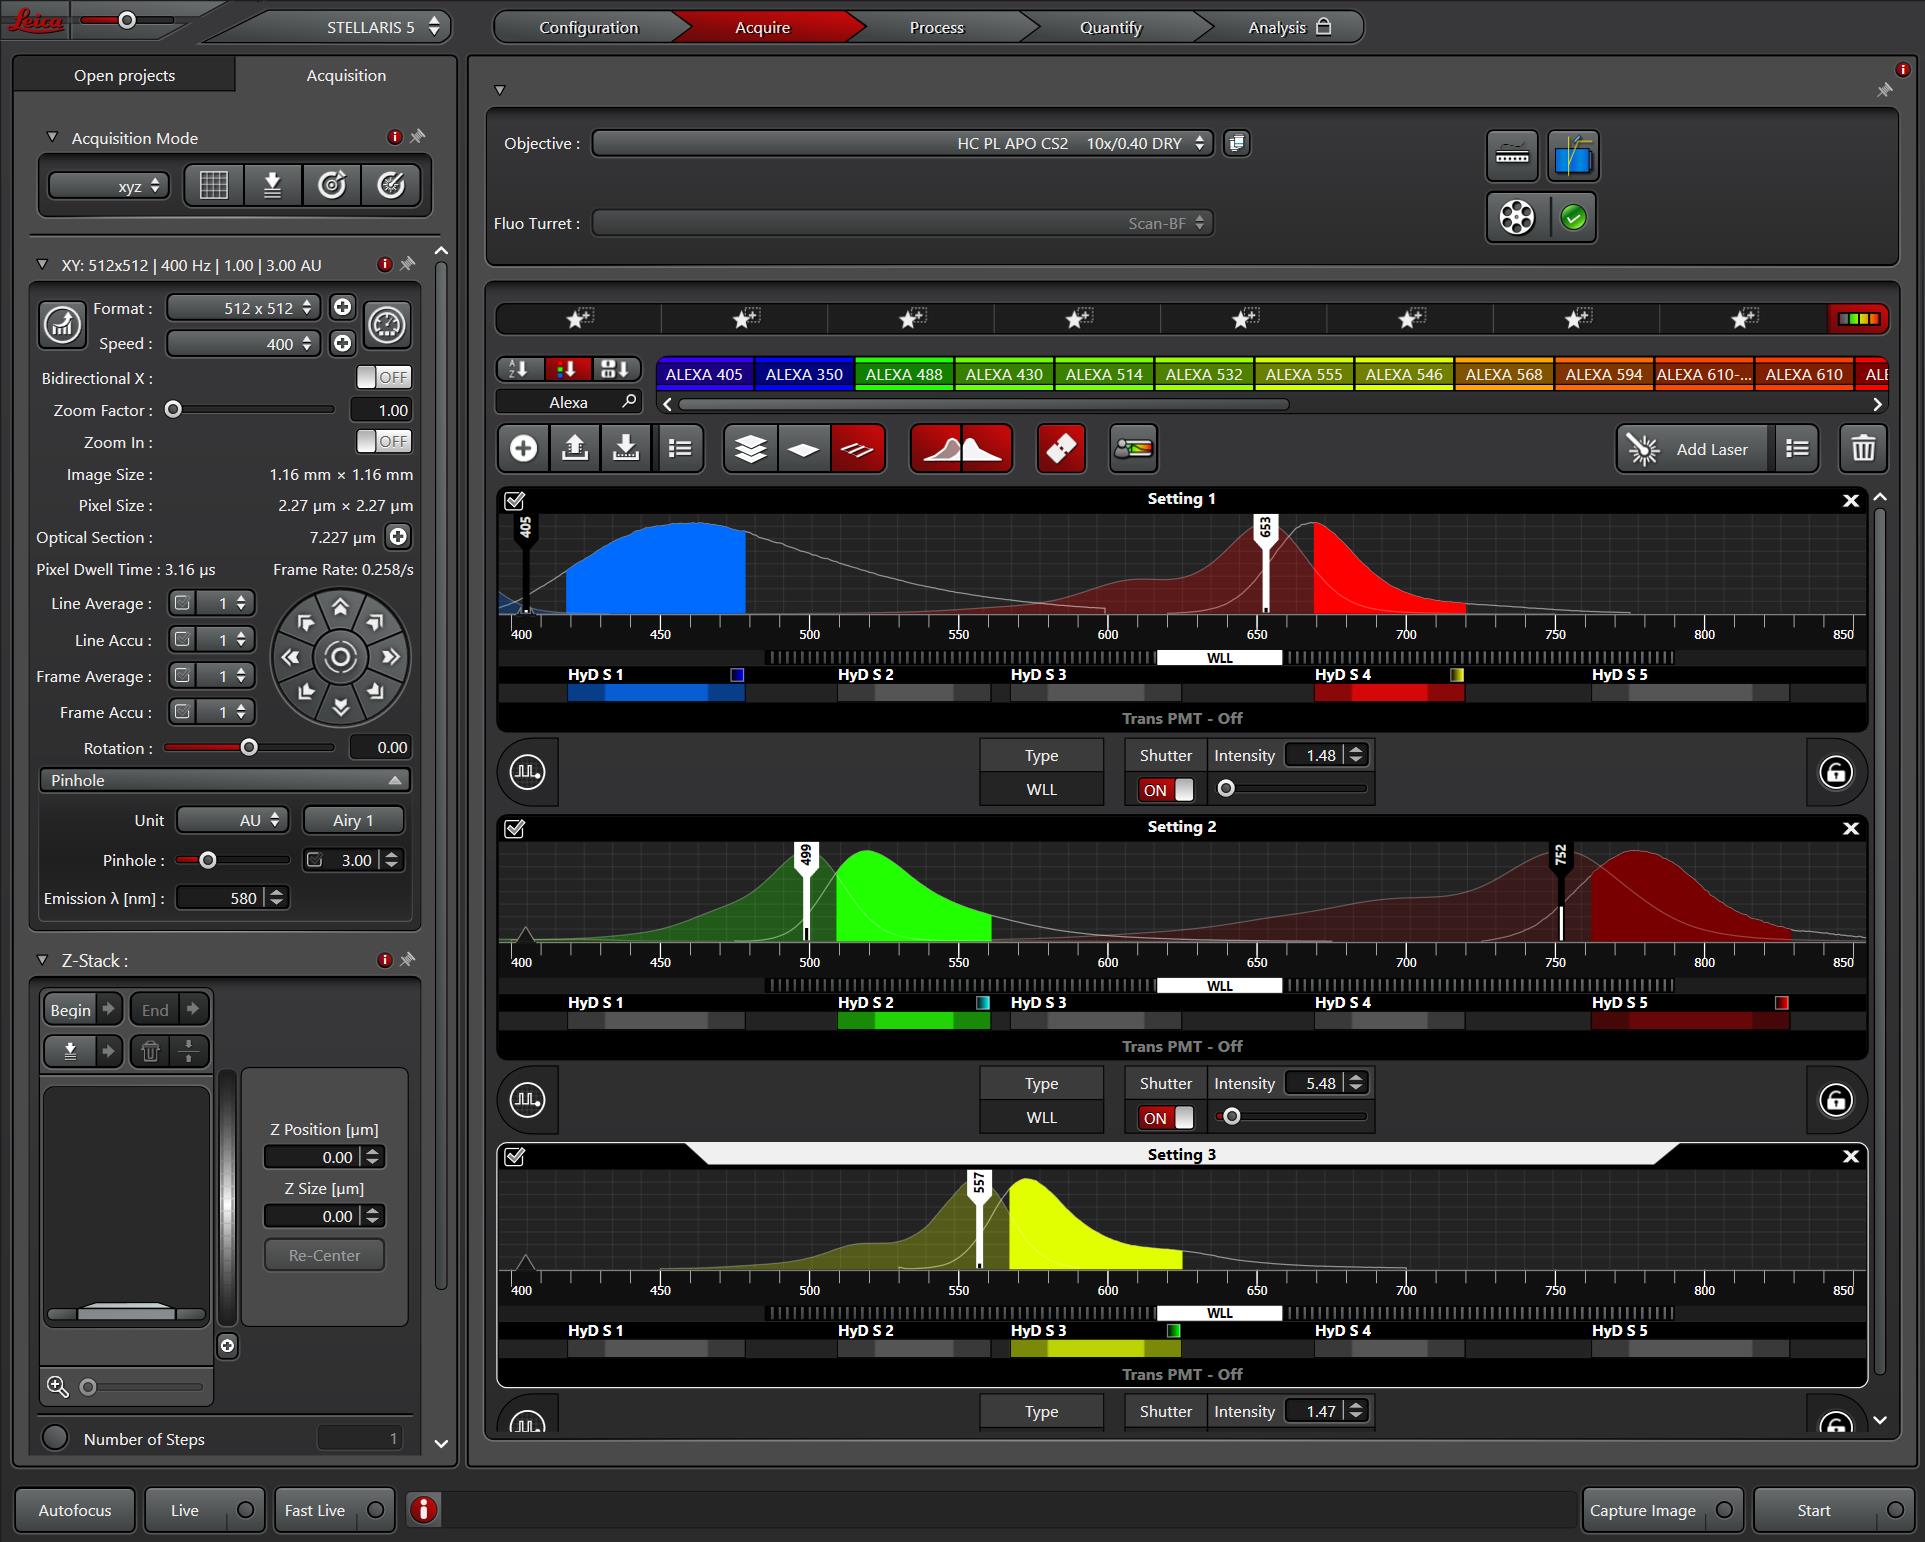Click the dye assistant color bar icon

pyautogui.click(x=1134, y=448)
